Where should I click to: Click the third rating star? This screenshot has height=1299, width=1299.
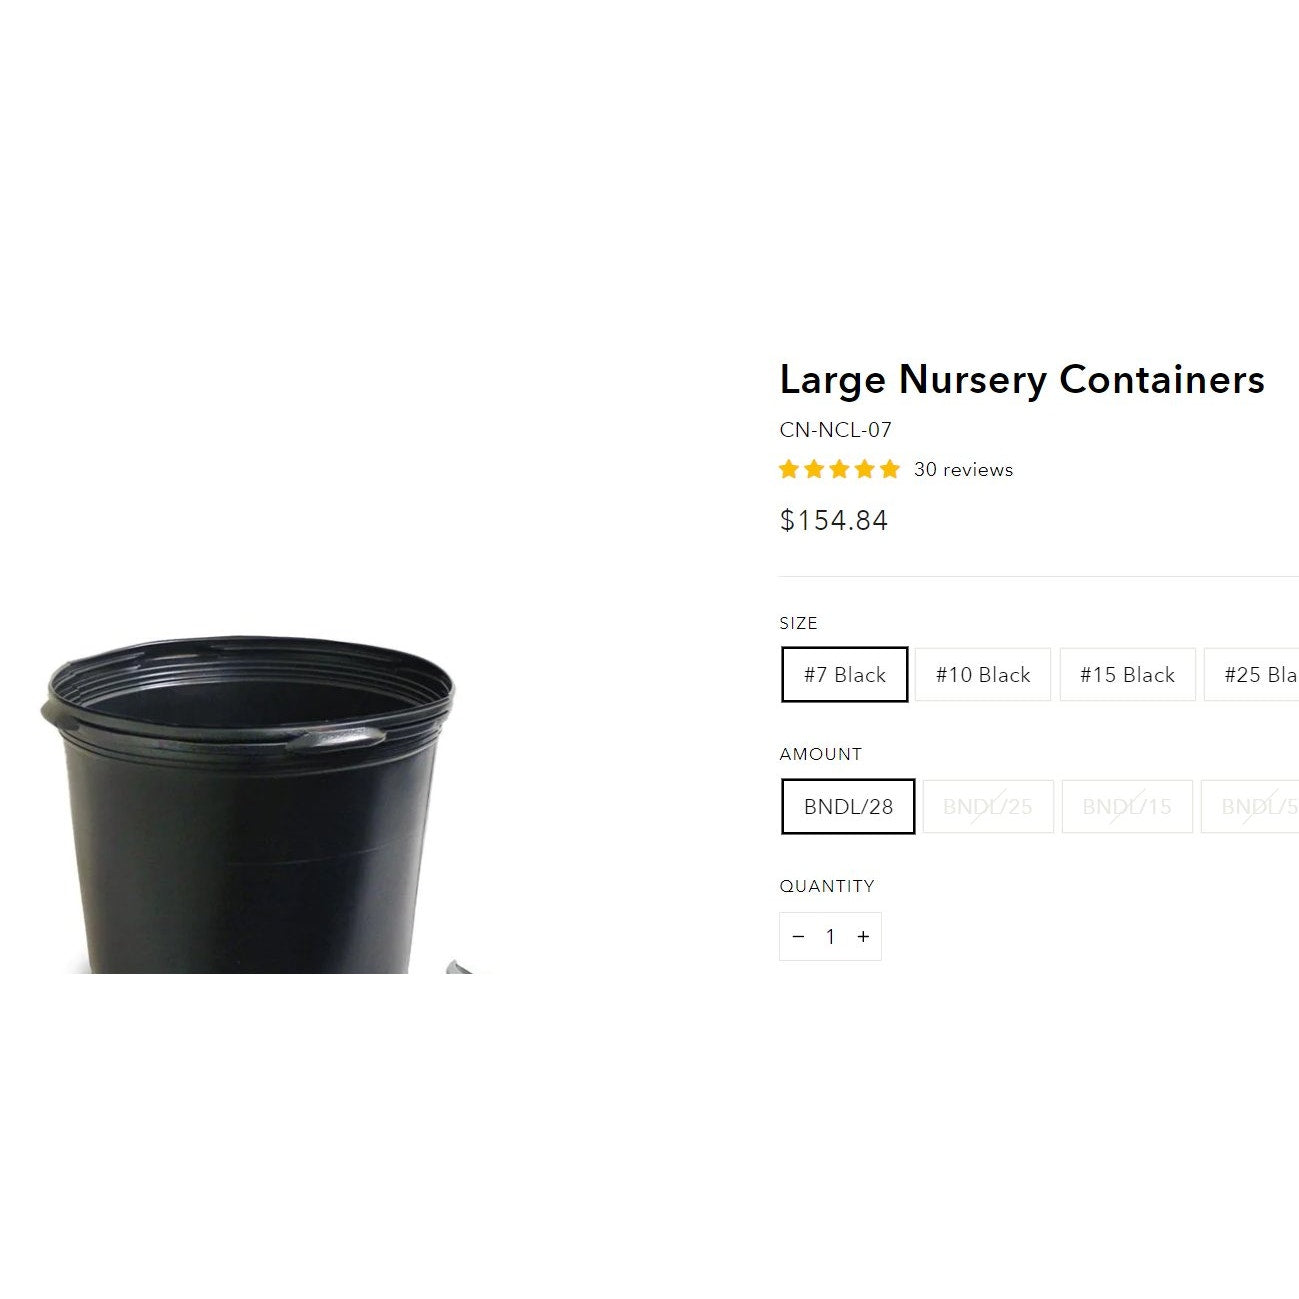(x=839, y=469)
